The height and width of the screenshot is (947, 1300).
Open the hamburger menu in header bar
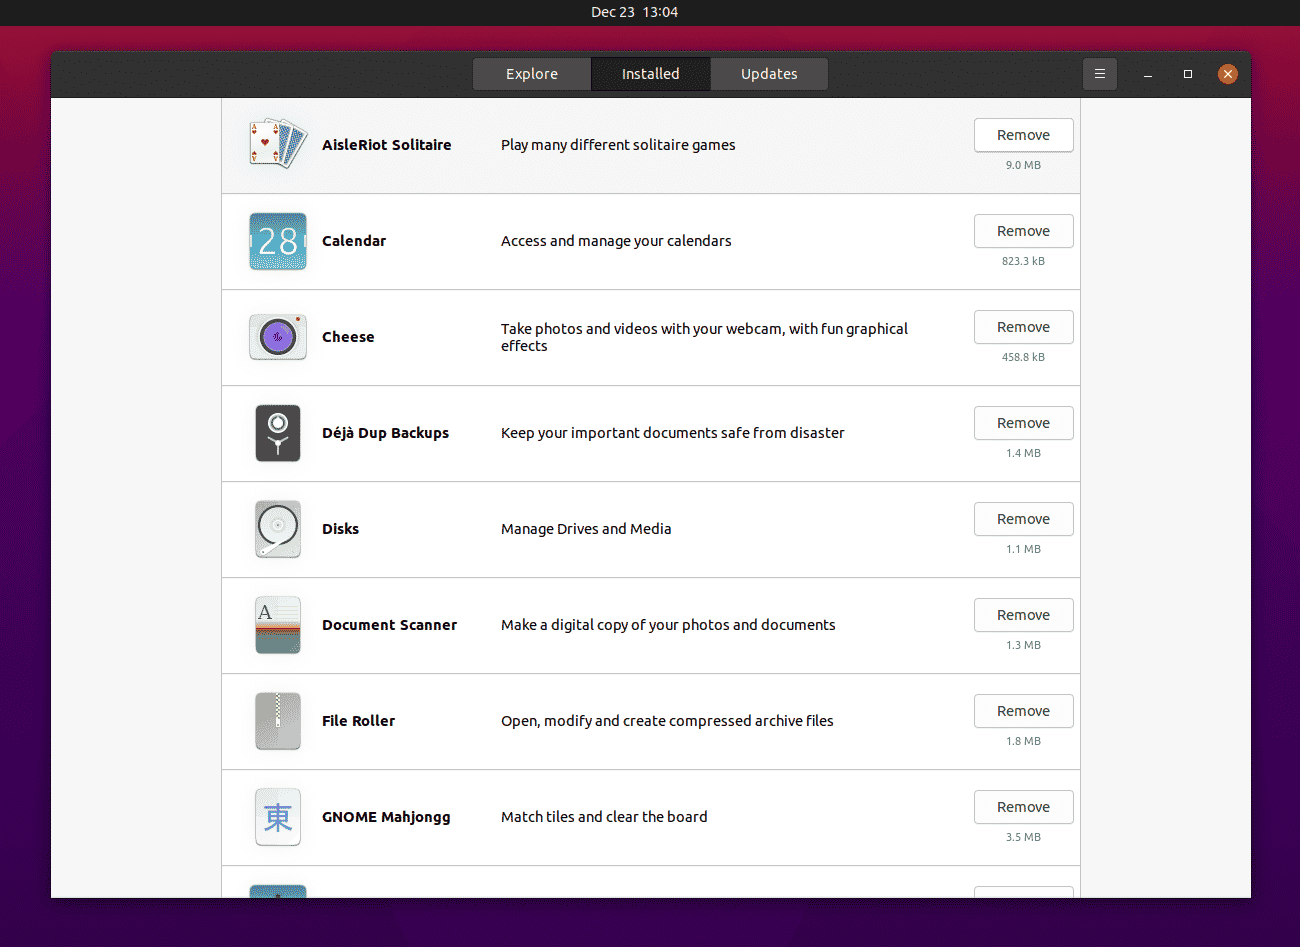pos(1100,74)
